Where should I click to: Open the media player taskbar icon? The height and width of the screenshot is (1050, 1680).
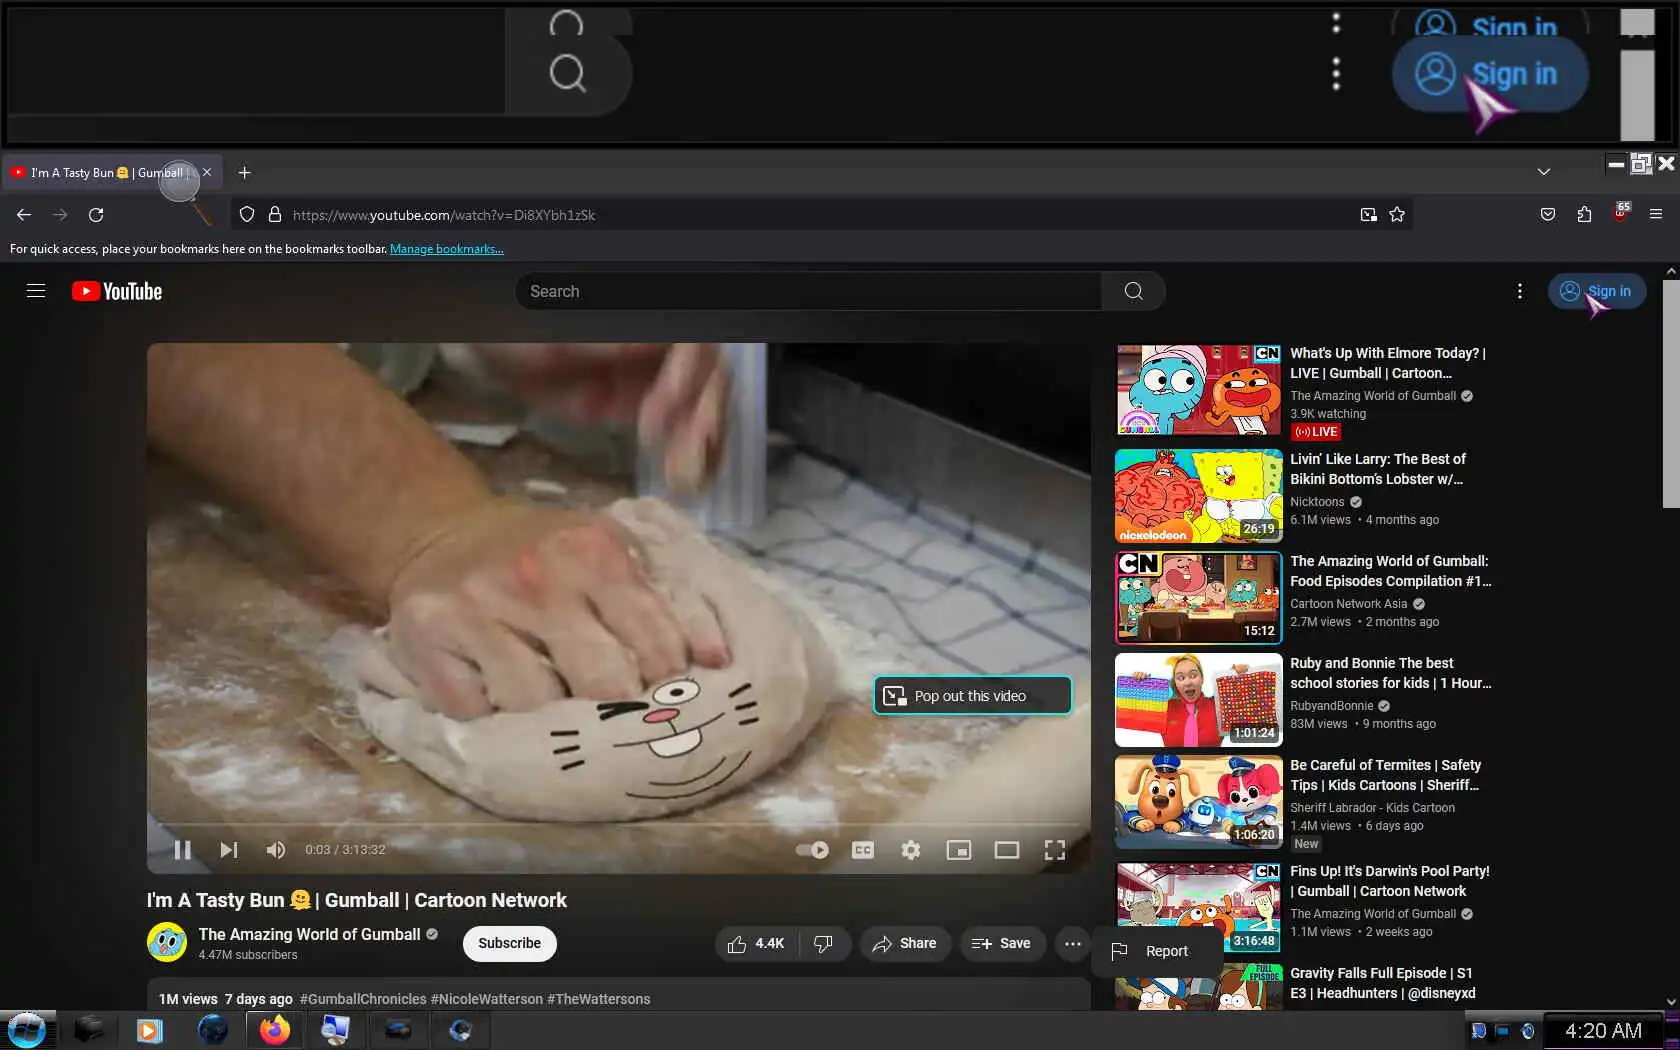pos(149,1030)
